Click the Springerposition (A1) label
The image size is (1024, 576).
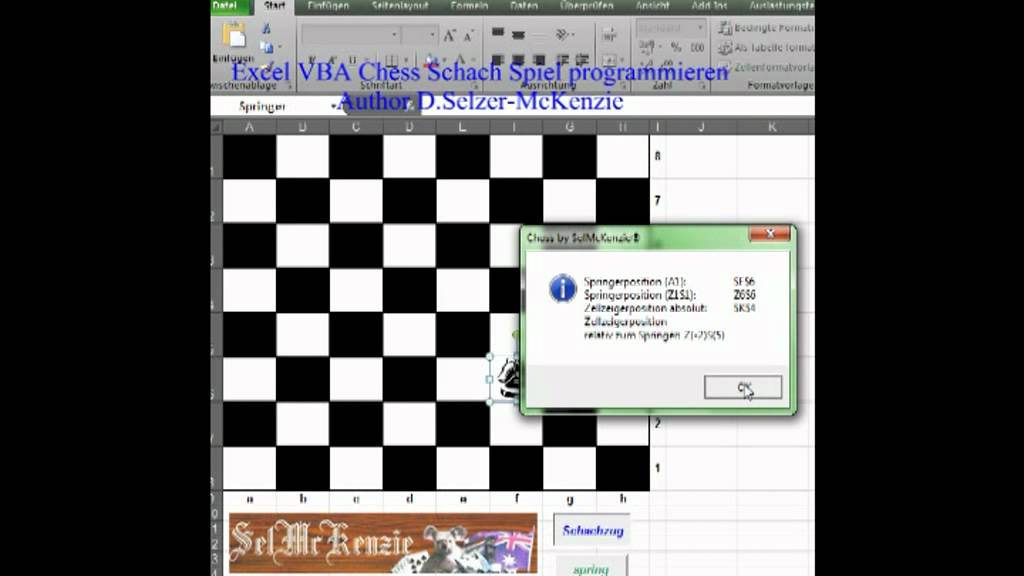click(x=634, y=281)
